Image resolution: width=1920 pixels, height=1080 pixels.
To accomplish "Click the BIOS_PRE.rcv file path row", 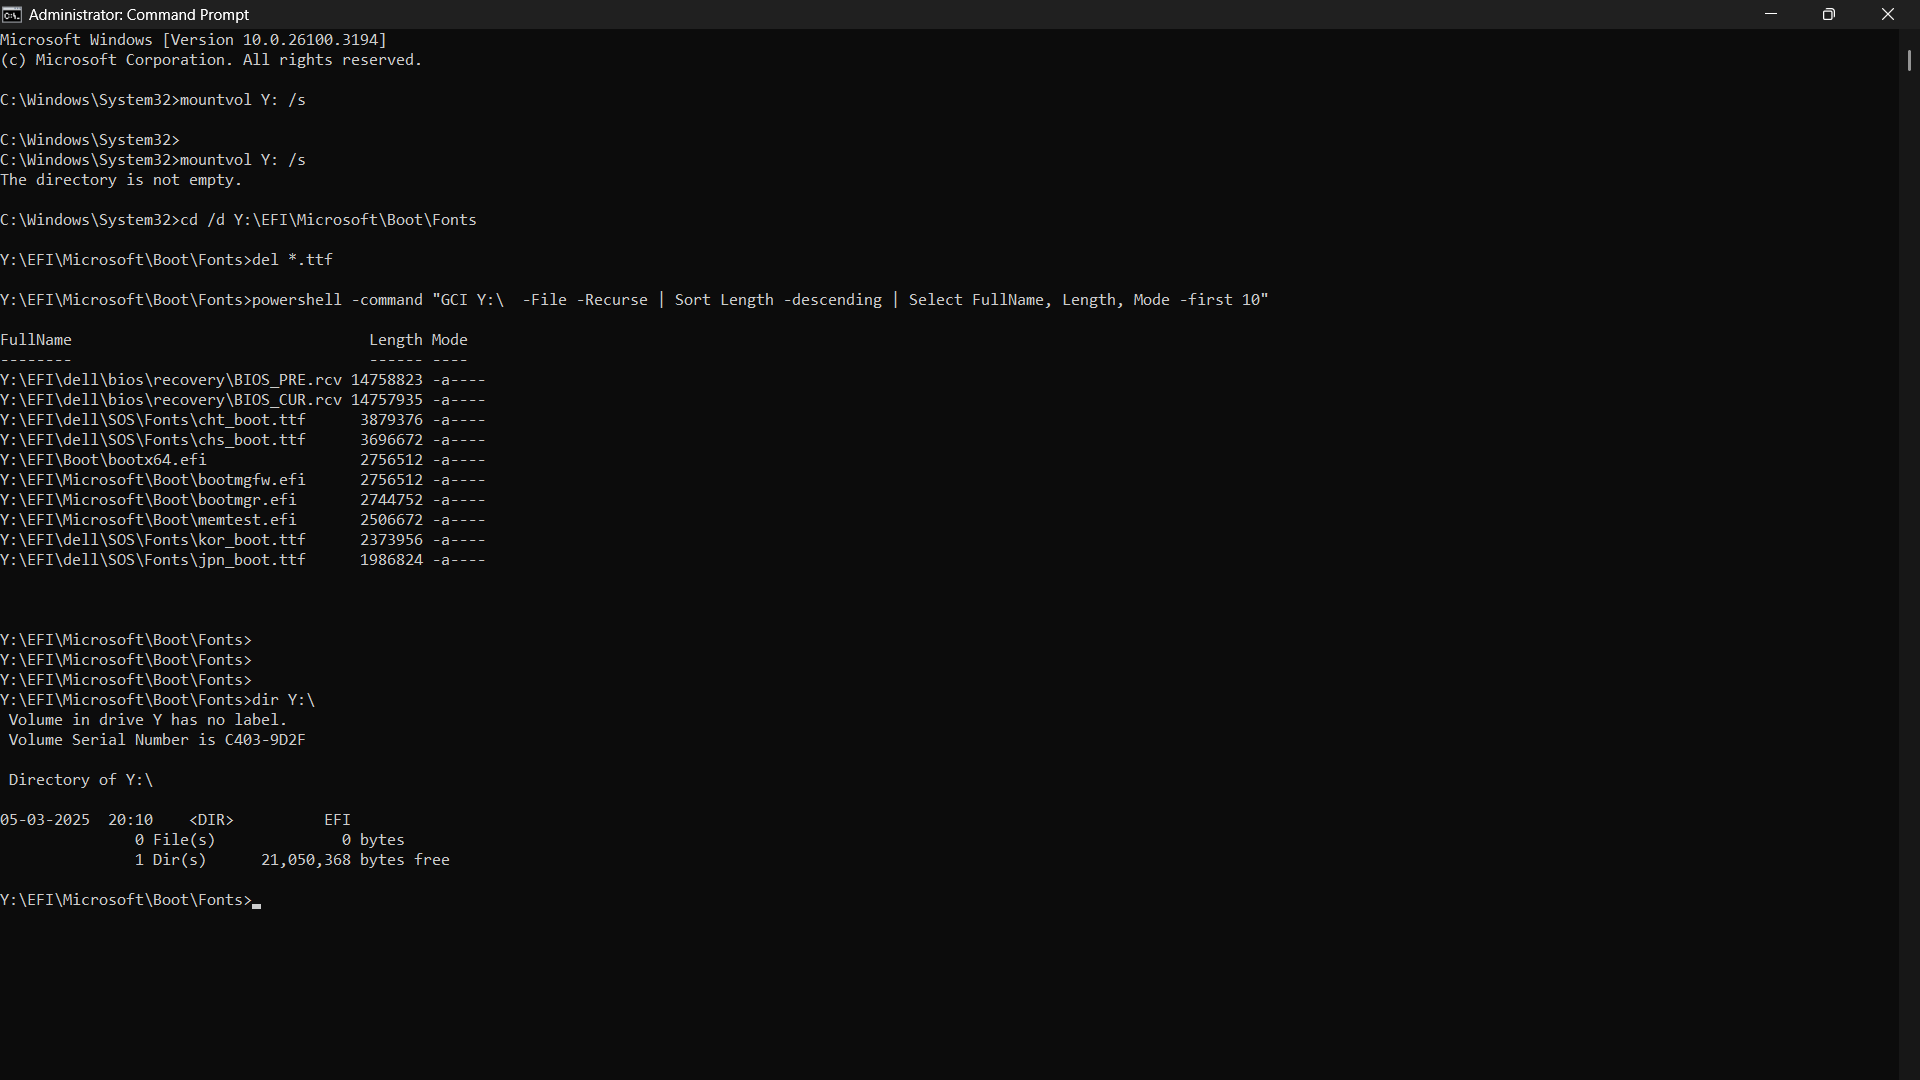I will (243, 380).
